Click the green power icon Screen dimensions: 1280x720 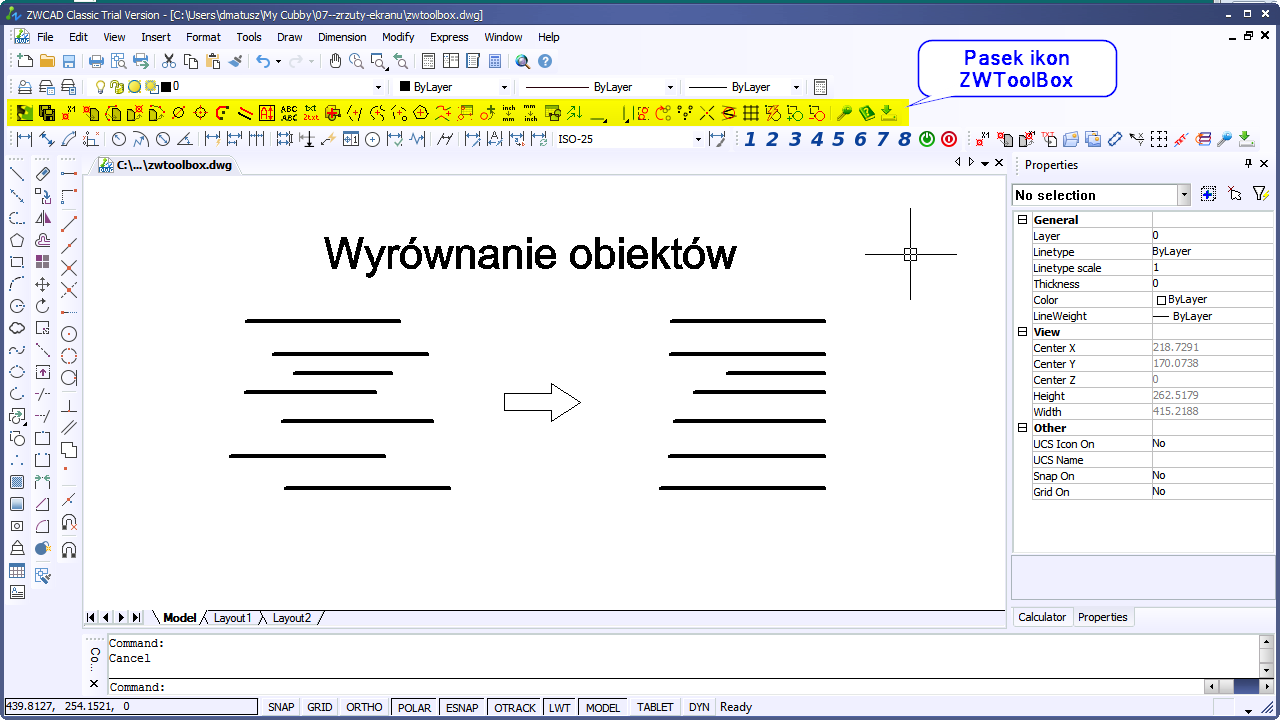click(x=927, y=139)
